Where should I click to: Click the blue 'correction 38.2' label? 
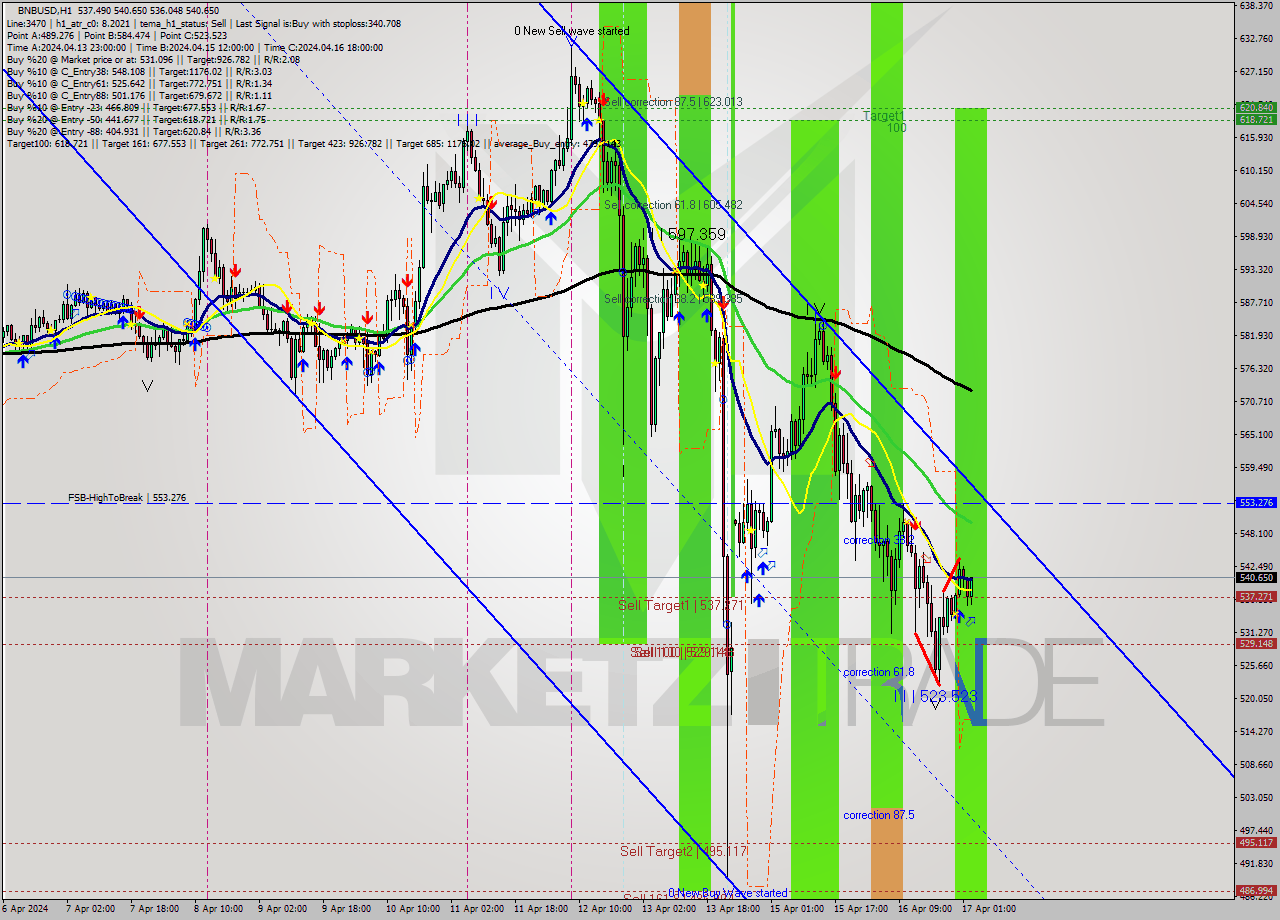pos(879,540)
